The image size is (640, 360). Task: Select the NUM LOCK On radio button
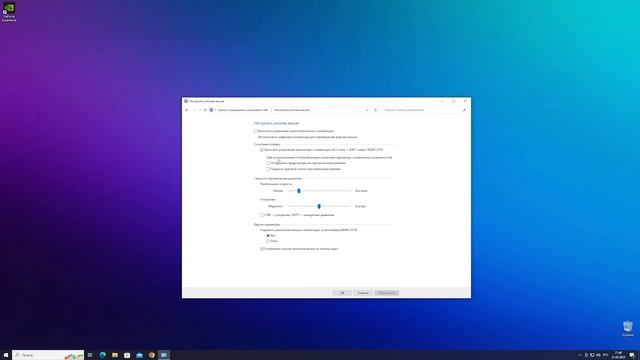coord(268,236)
